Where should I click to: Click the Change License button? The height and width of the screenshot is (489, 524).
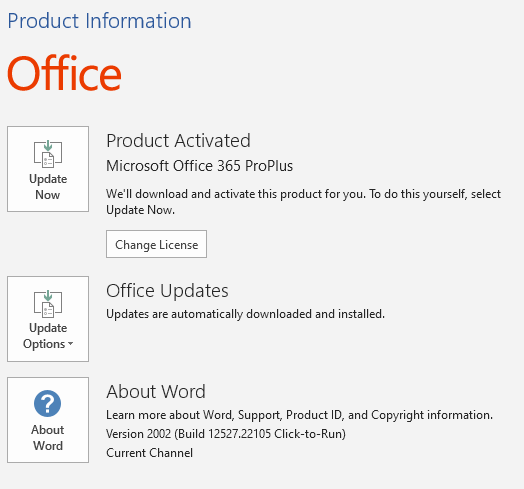point(156,244)
